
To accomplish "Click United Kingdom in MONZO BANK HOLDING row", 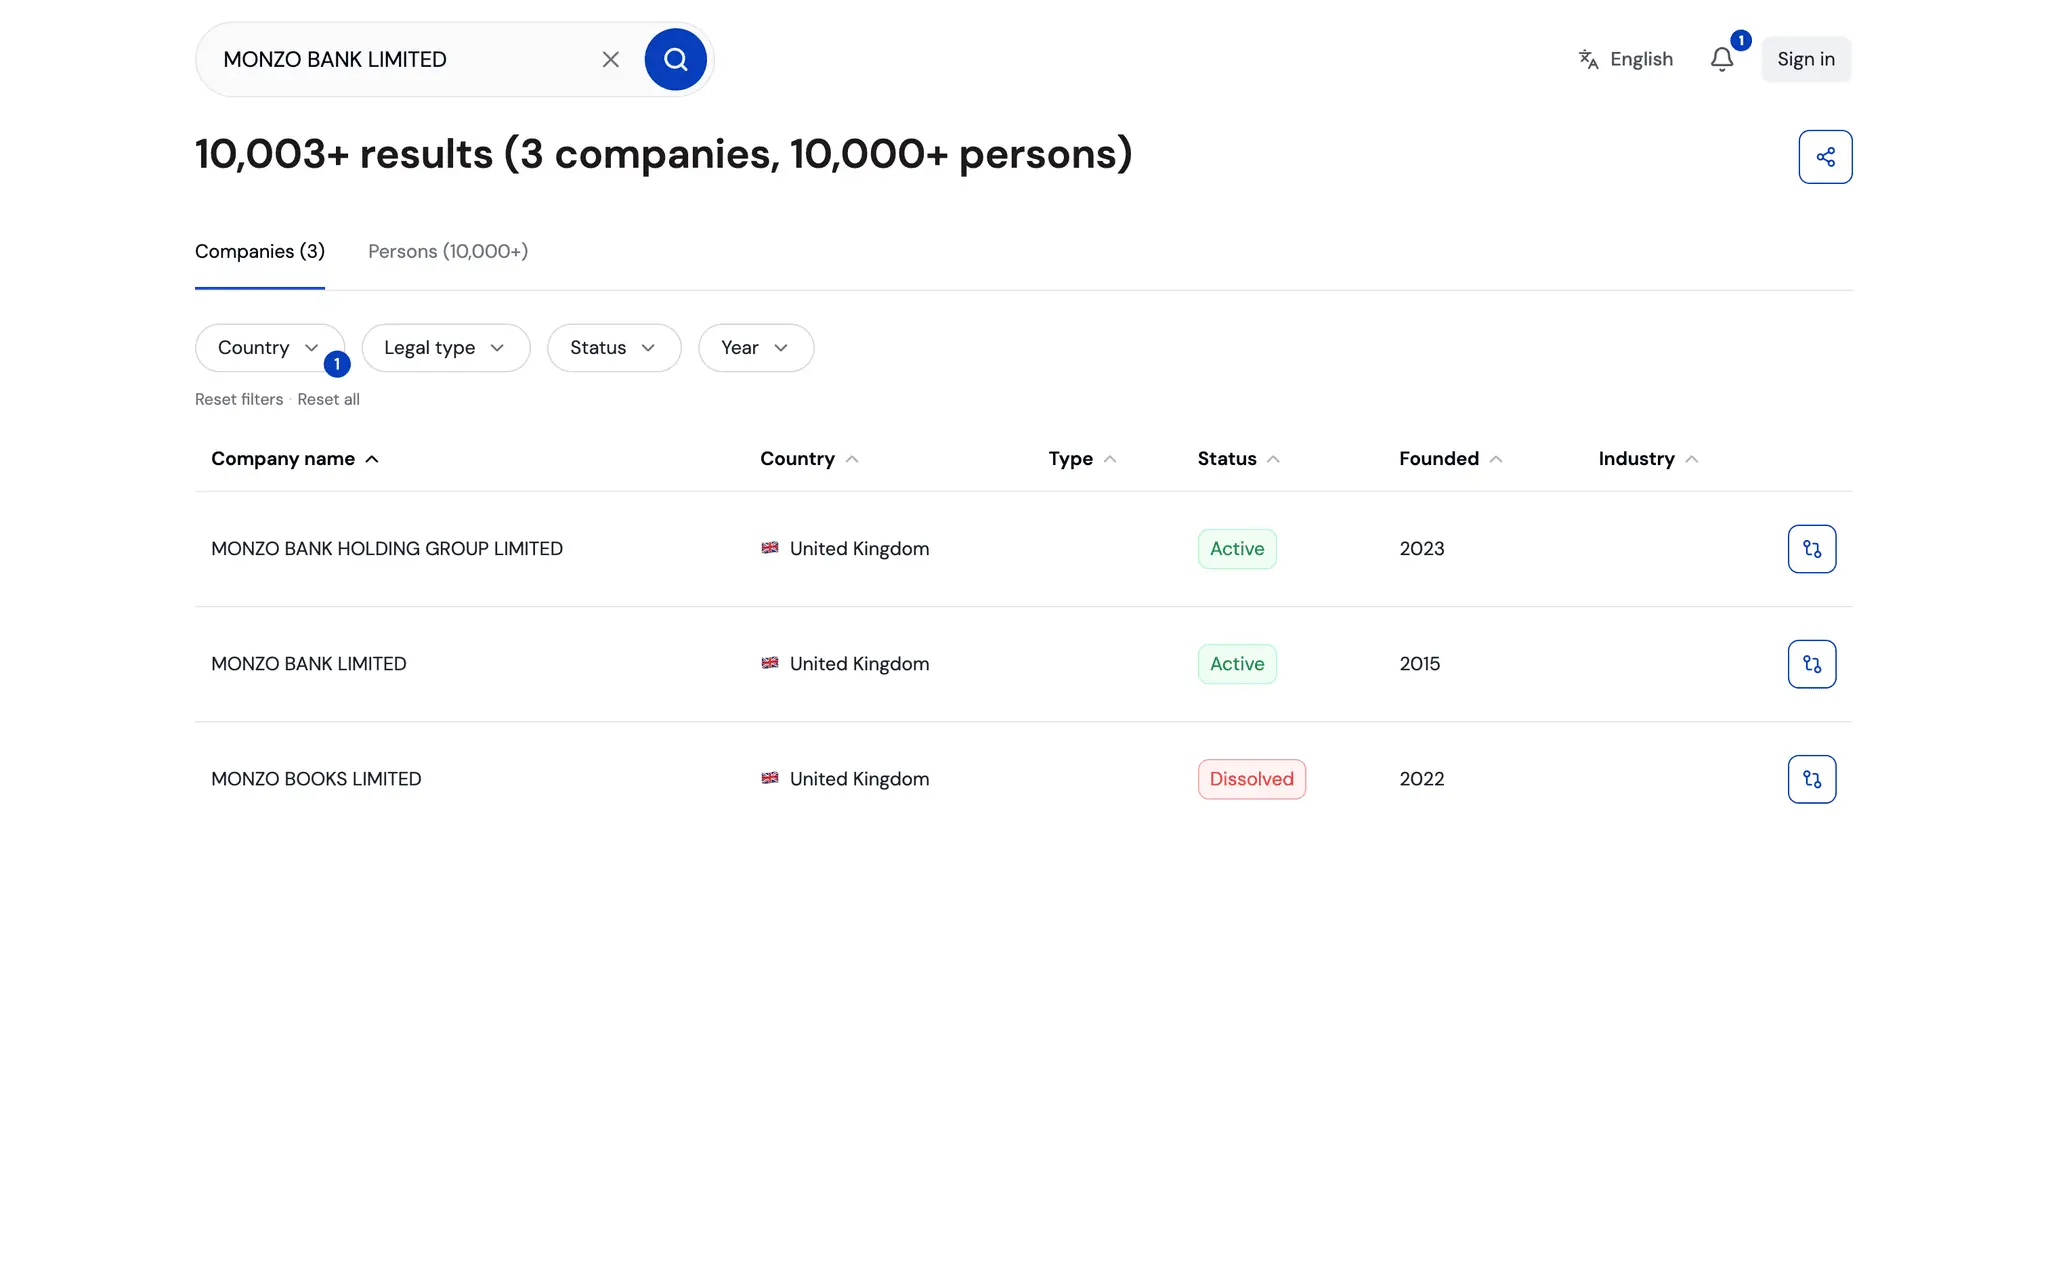I will coord(859,549).
